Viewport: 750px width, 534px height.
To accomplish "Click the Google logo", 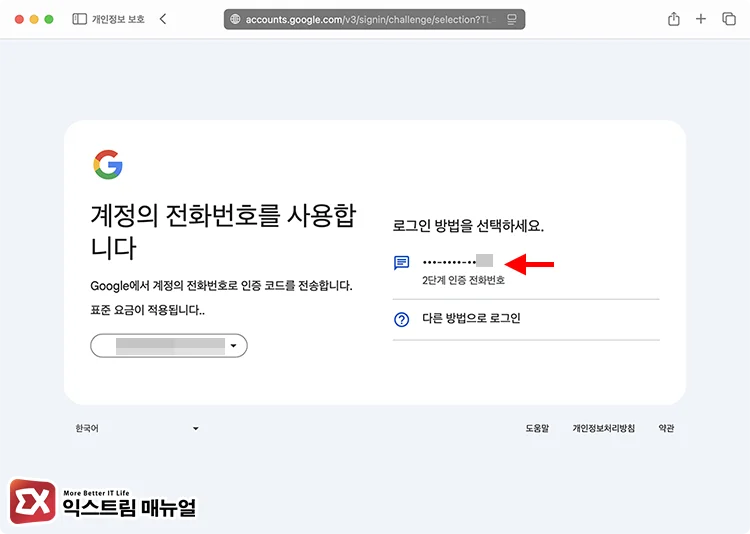I will pyautogui.click(x=108, y=165).
